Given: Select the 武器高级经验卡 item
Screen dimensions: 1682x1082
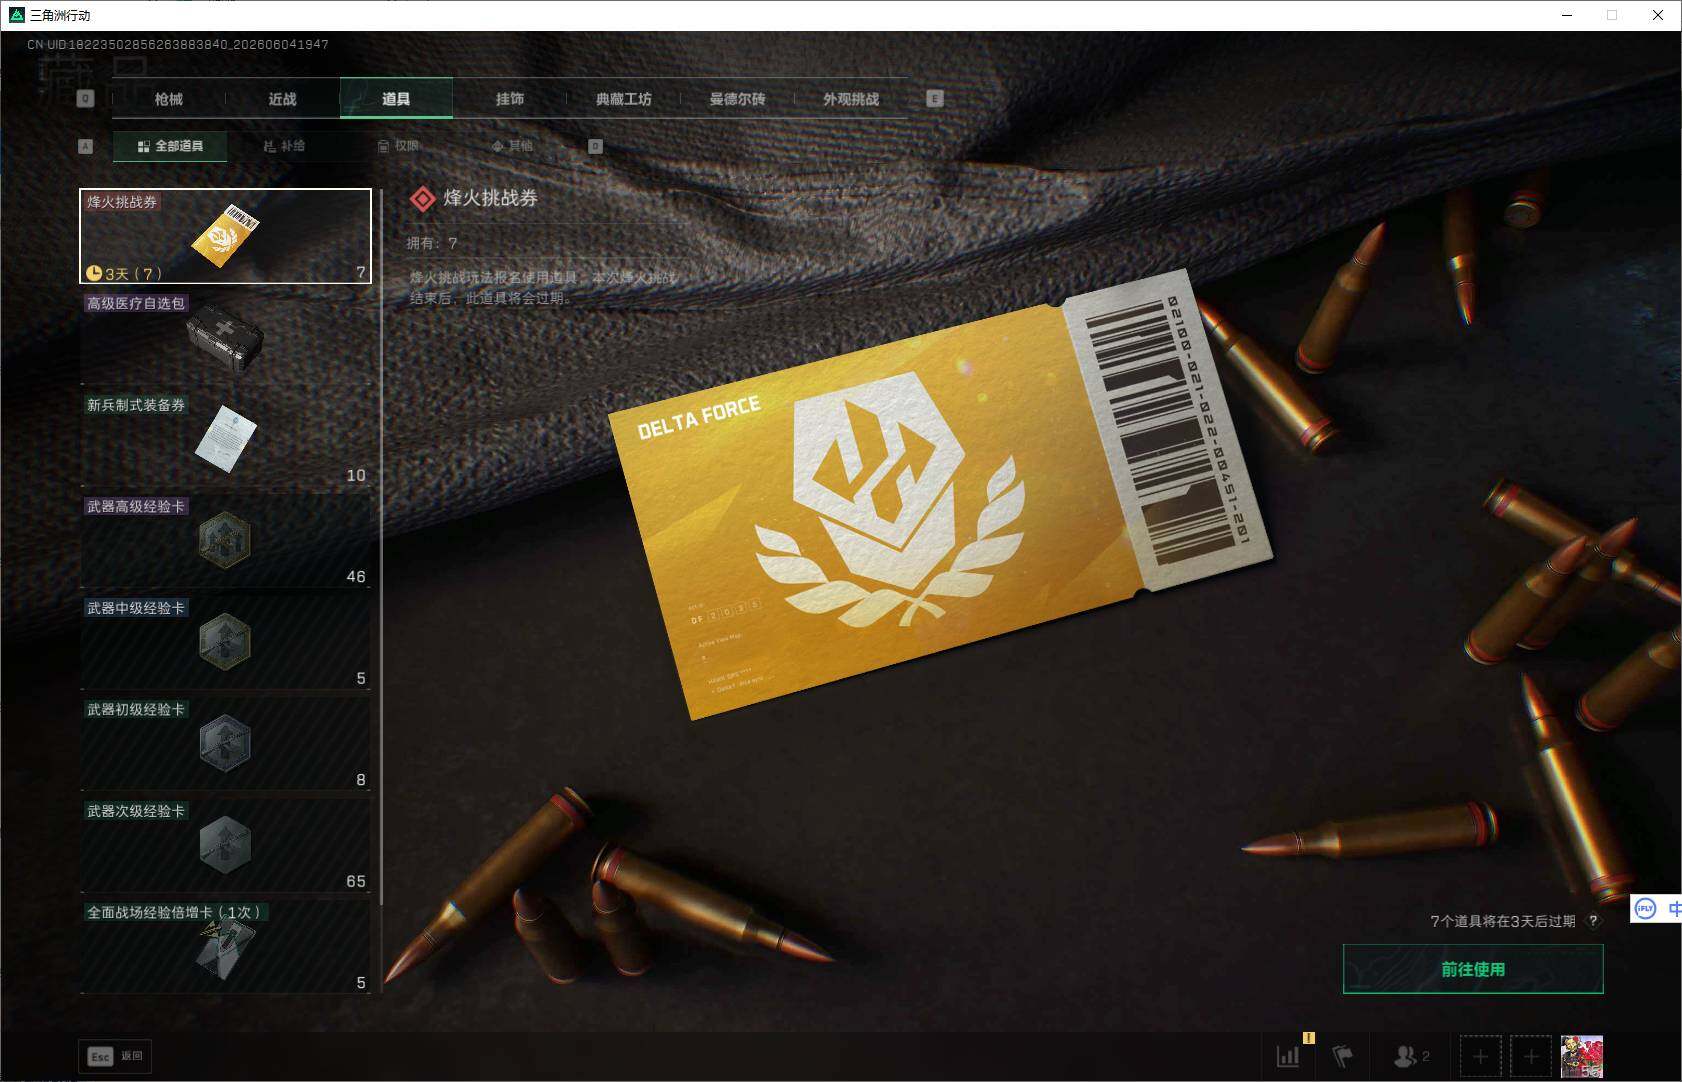Looking at the screenshot, I should point(226,541).
